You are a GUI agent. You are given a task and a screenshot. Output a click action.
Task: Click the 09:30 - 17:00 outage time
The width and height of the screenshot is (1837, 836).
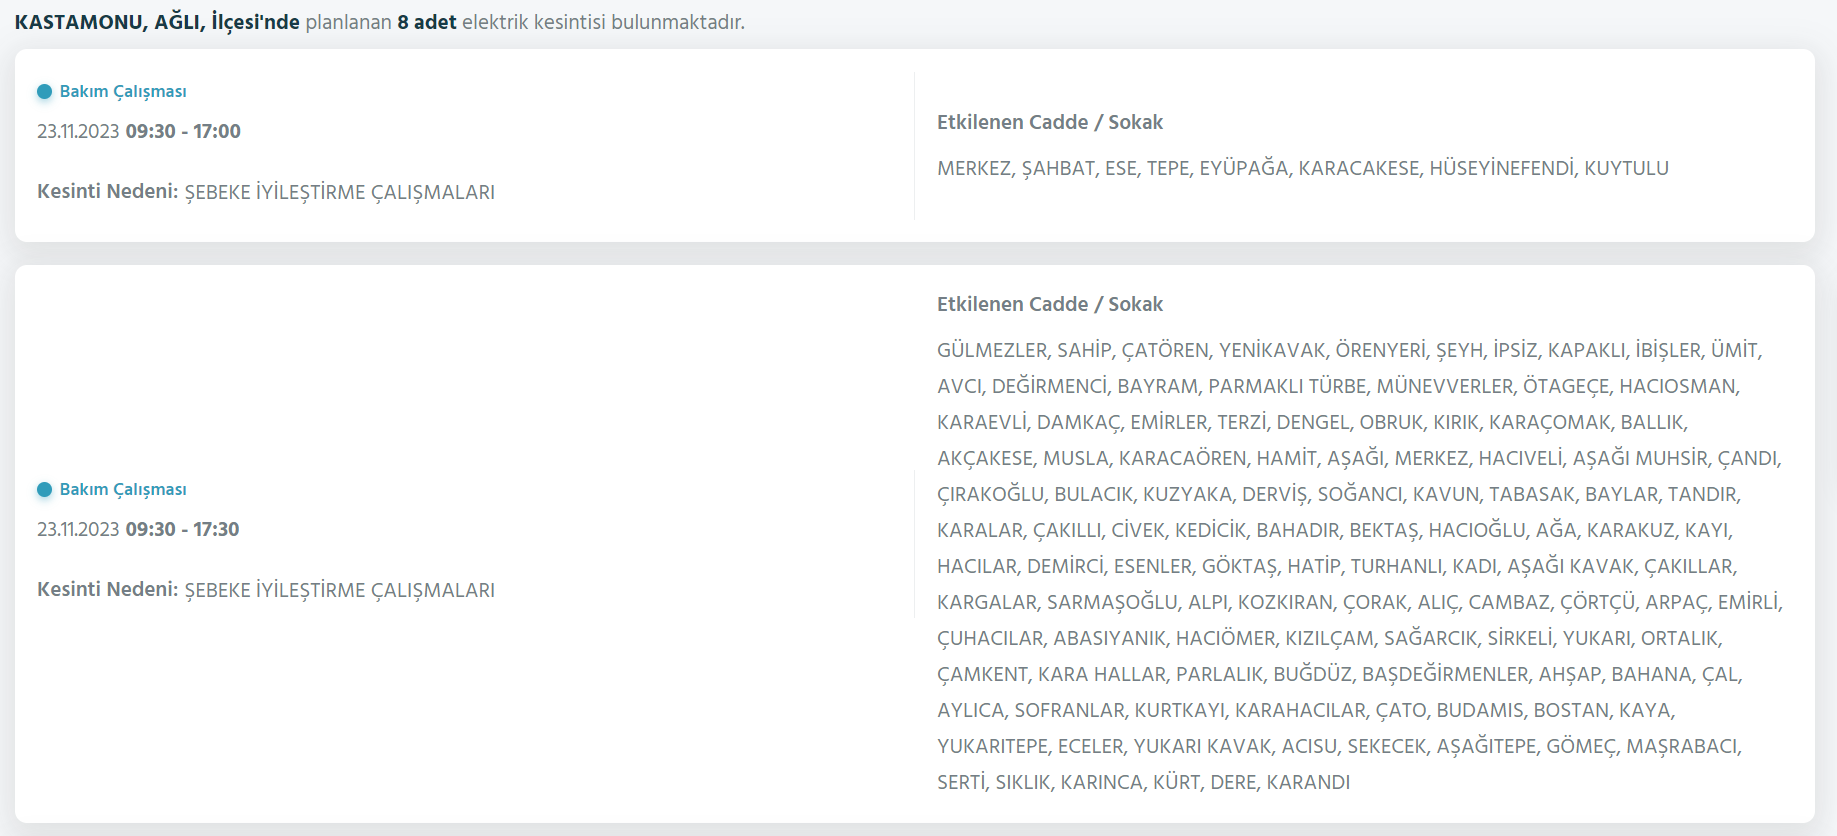183,132
